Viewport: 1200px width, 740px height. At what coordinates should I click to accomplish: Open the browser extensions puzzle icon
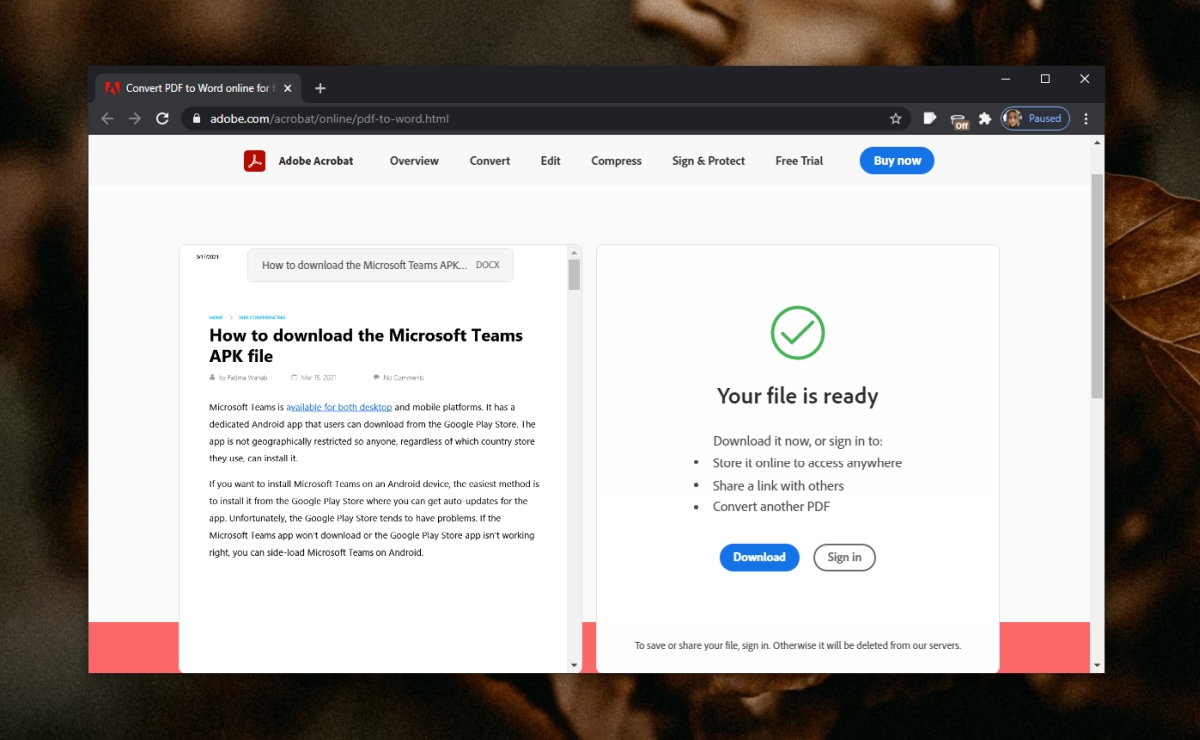984,118
